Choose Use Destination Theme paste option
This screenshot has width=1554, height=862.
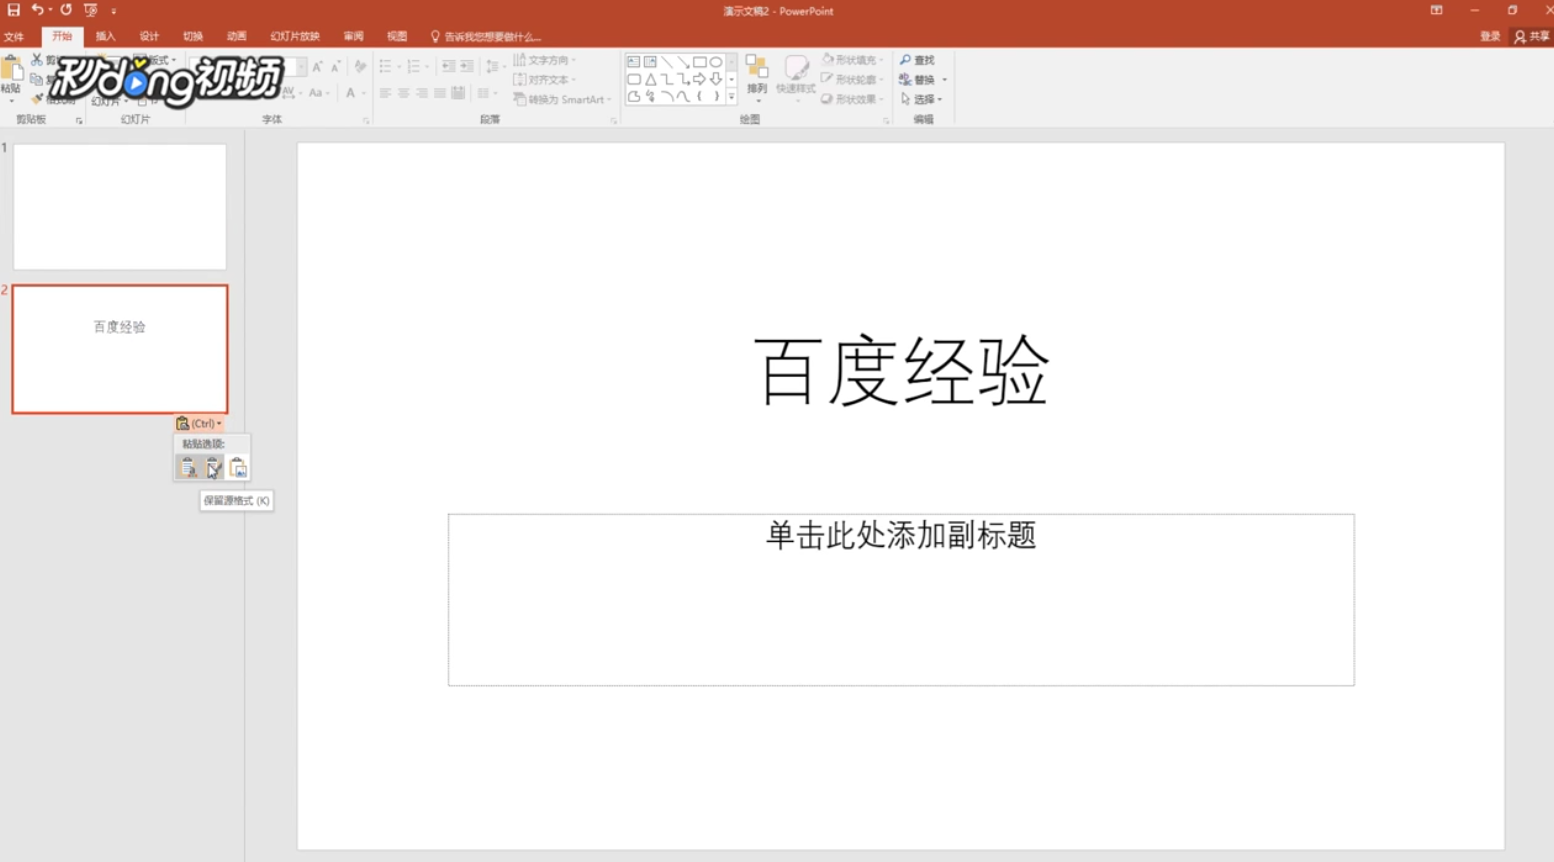(188, 467)
